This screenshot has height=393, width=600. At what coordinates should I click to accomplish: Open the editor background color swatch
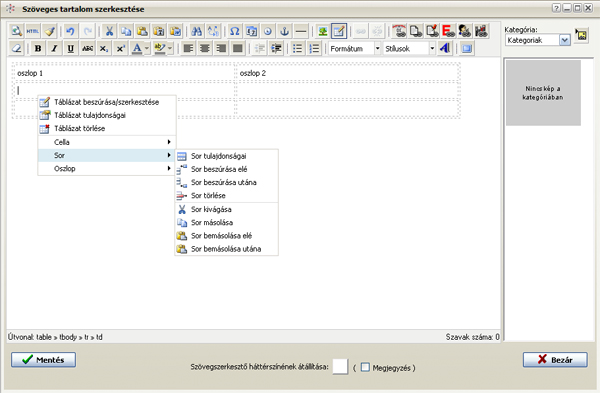pos(340,367)
